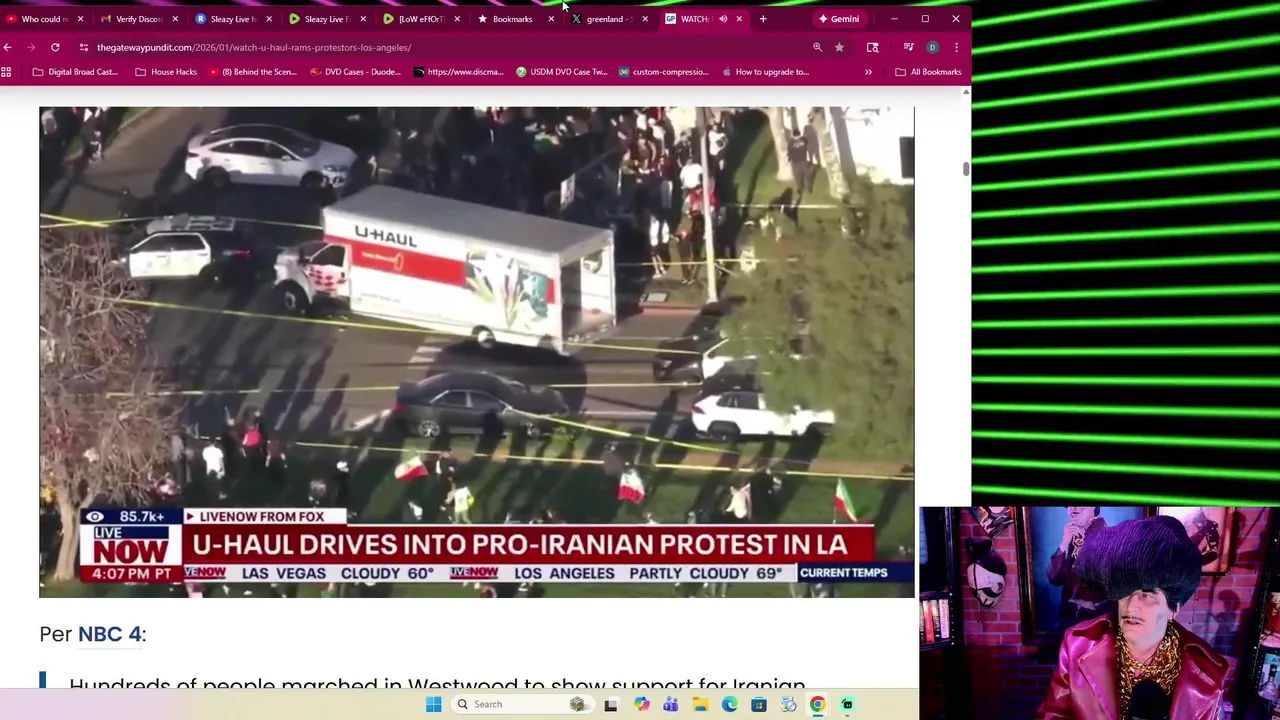The image size is (1280, 720).
Task: Open a new tab with plus button
Action: click(763, 19)
